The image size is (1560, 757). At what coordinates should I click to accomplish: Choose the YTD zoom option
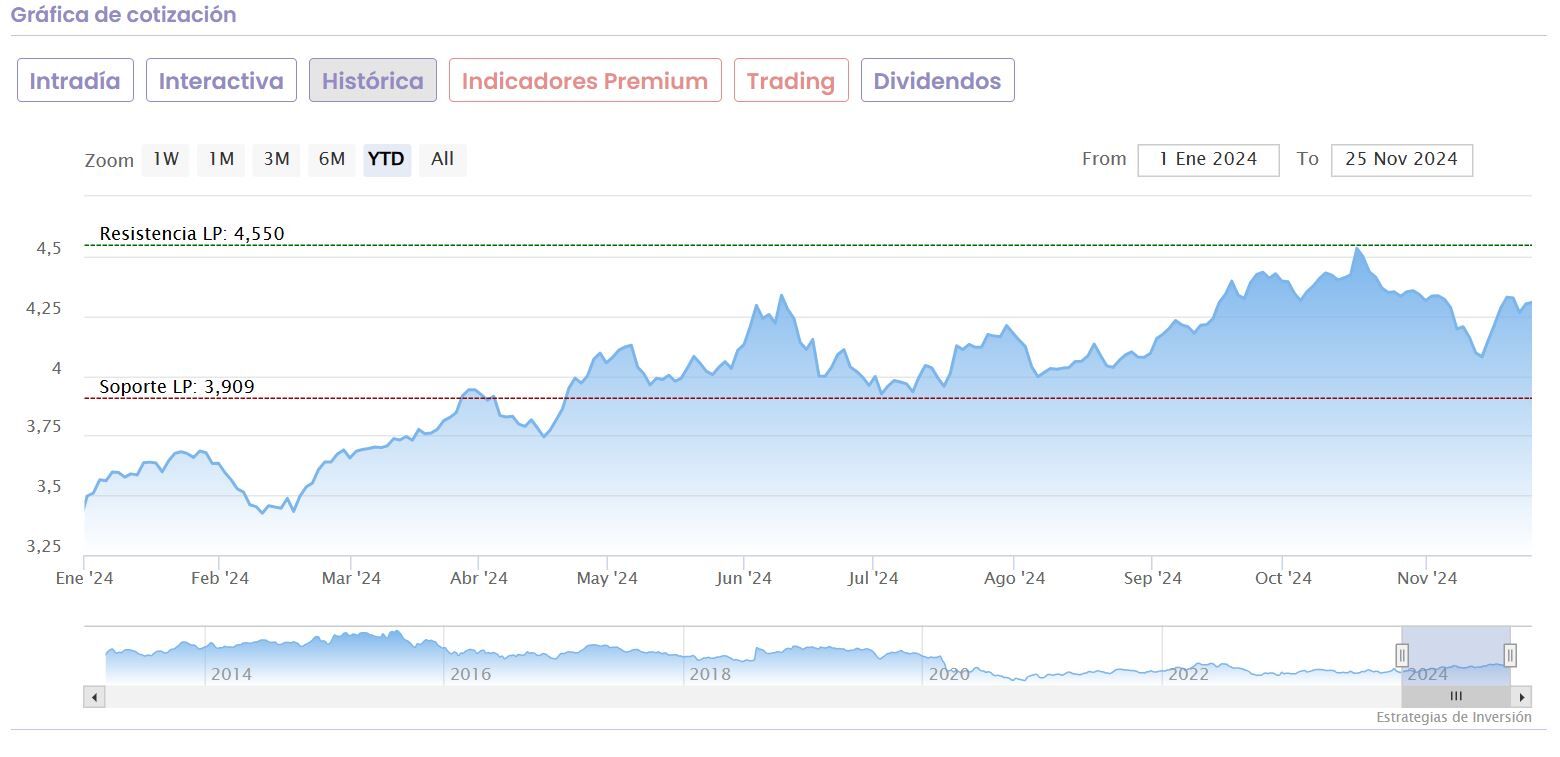coord(387,159)
